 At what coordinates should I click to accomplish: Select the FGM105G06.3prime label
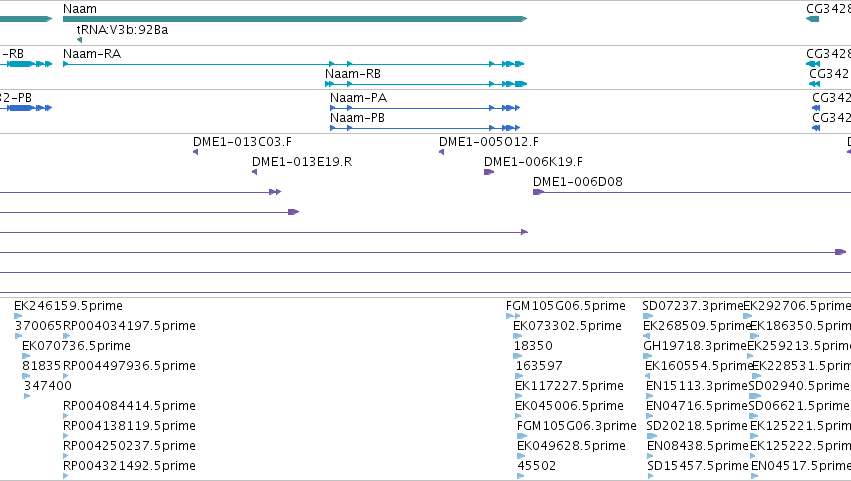click(576, 426)
